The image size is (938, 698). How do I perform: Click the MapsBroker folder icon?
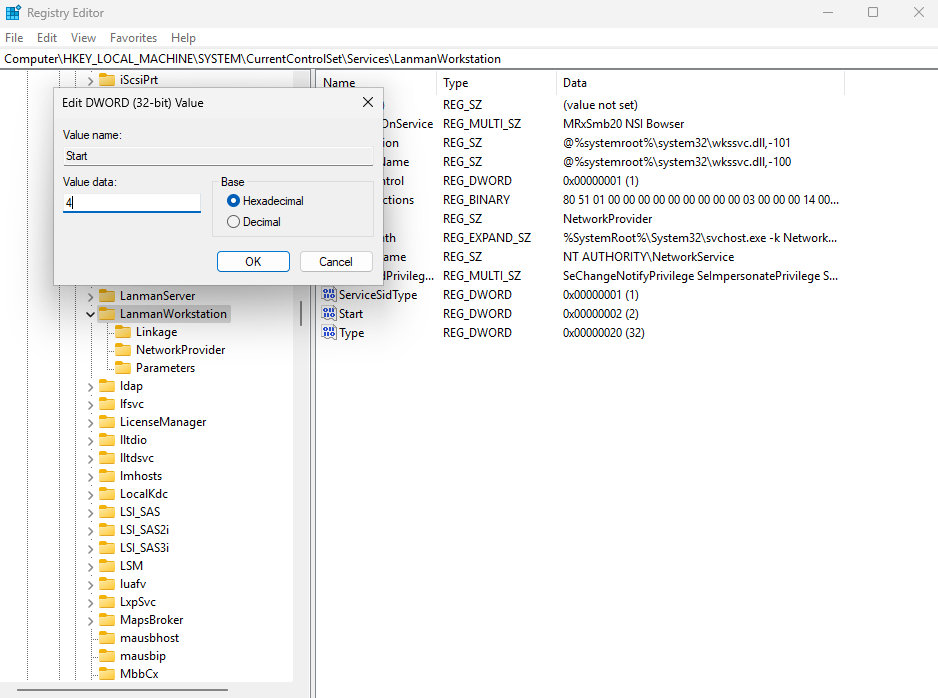[107, 620]
